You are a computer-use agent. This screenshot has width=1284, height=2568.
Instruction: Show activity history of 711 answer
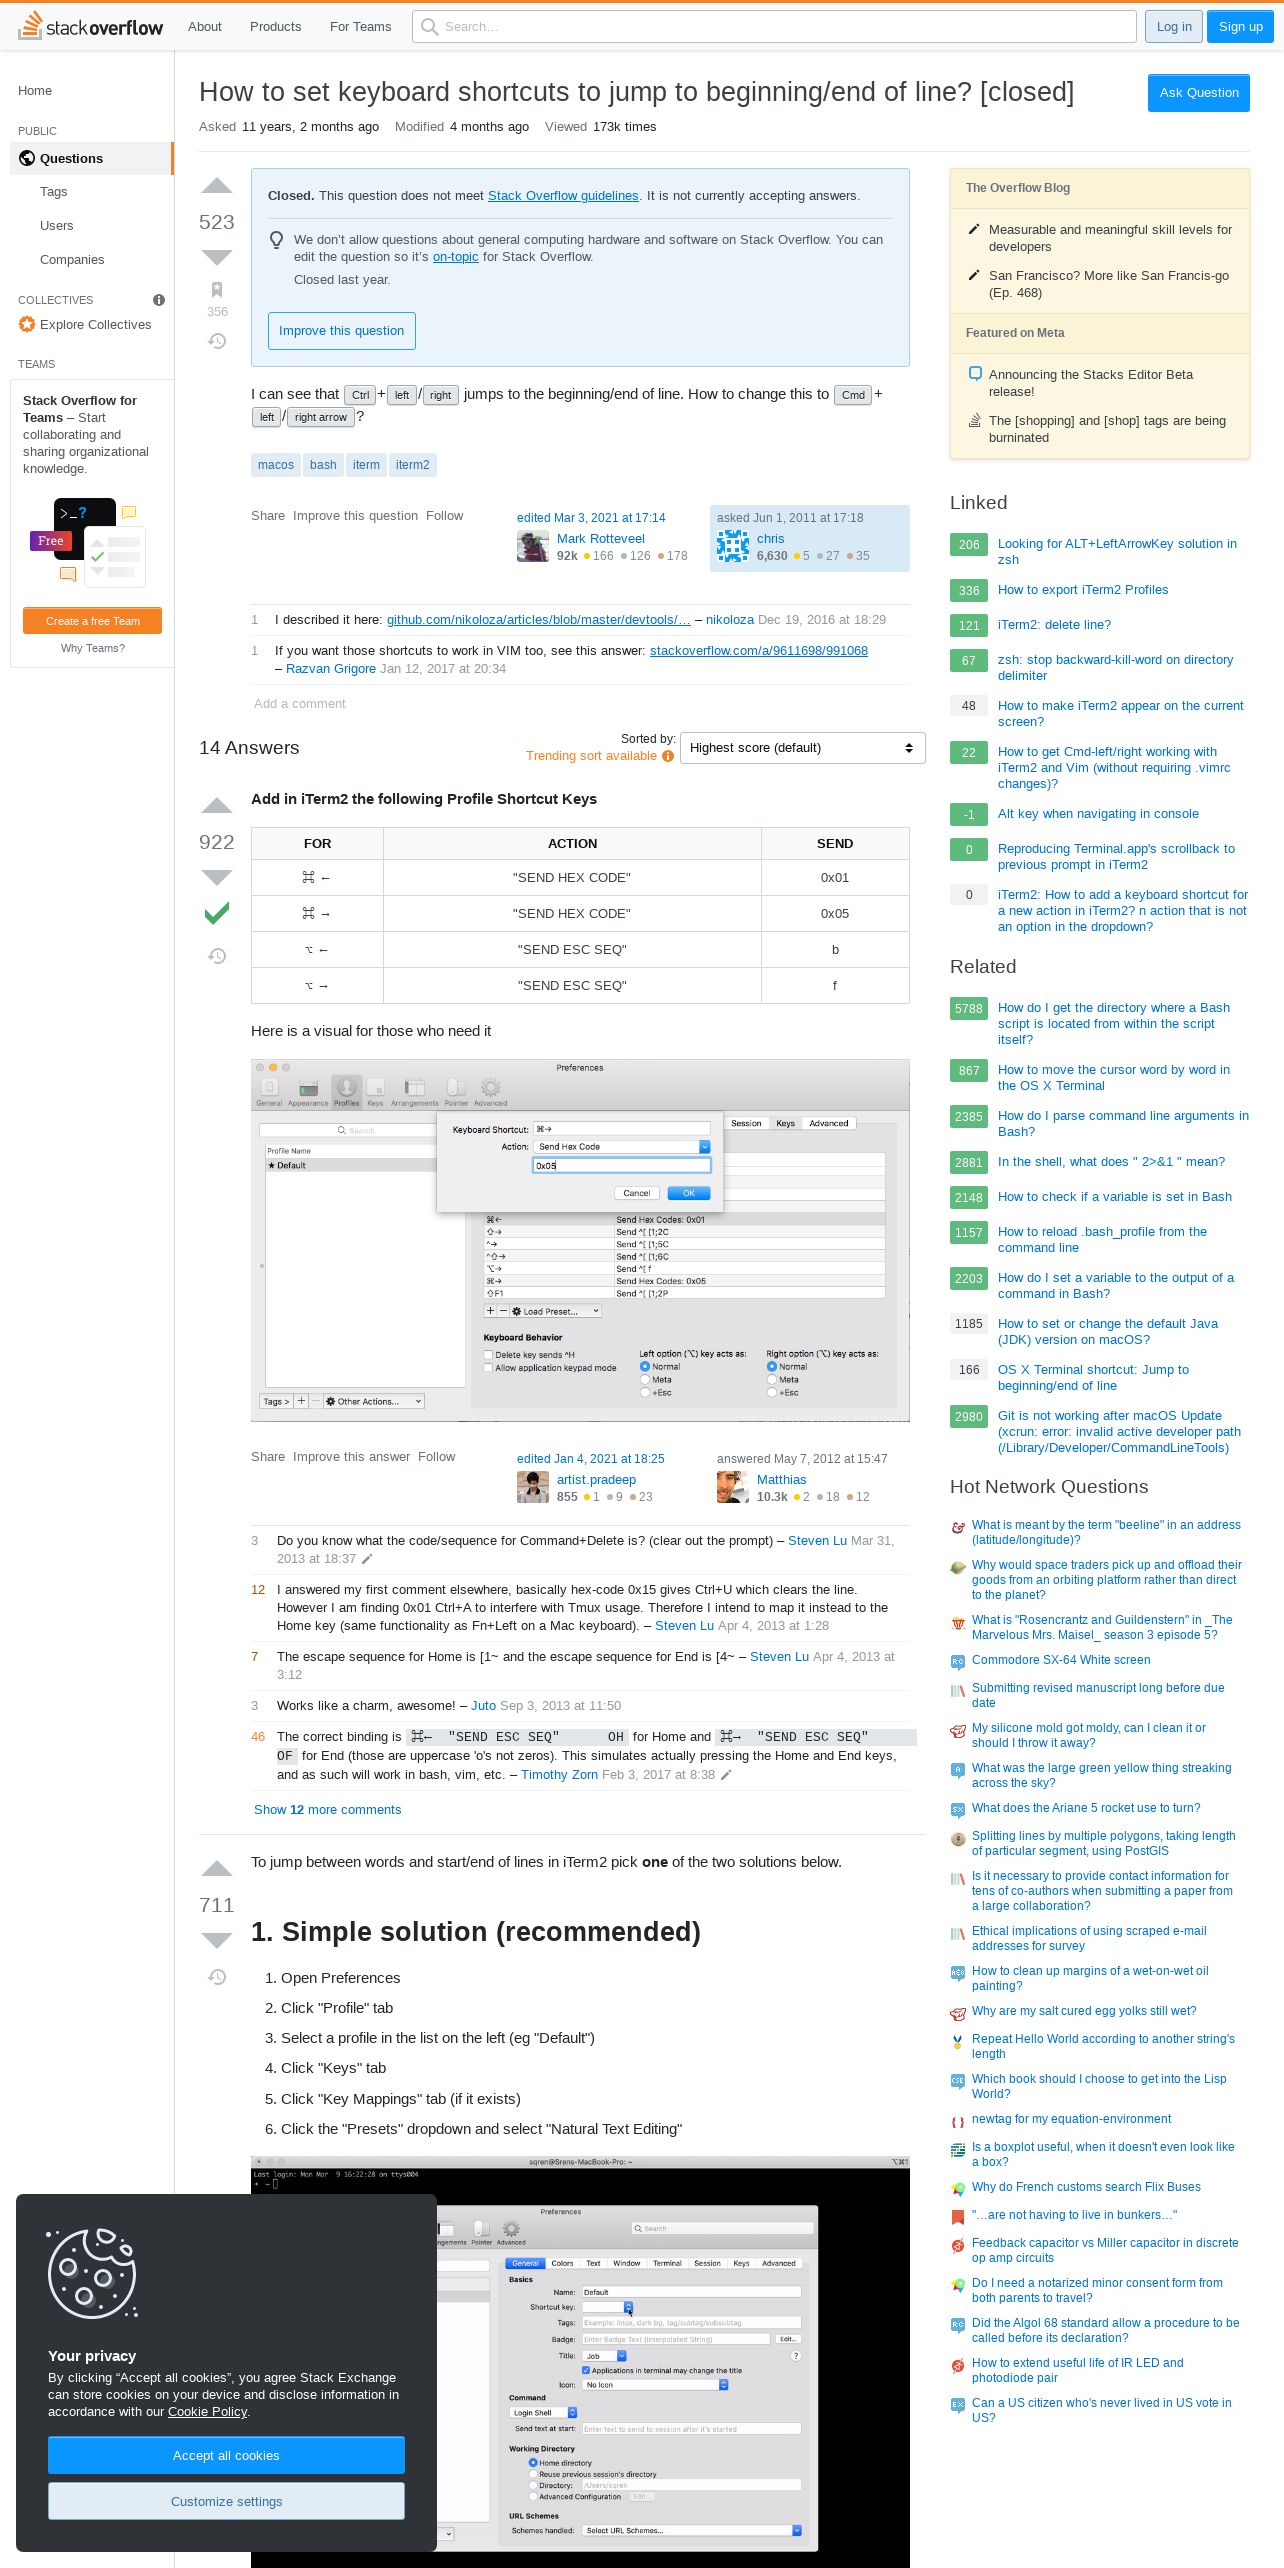(217, 1977)
